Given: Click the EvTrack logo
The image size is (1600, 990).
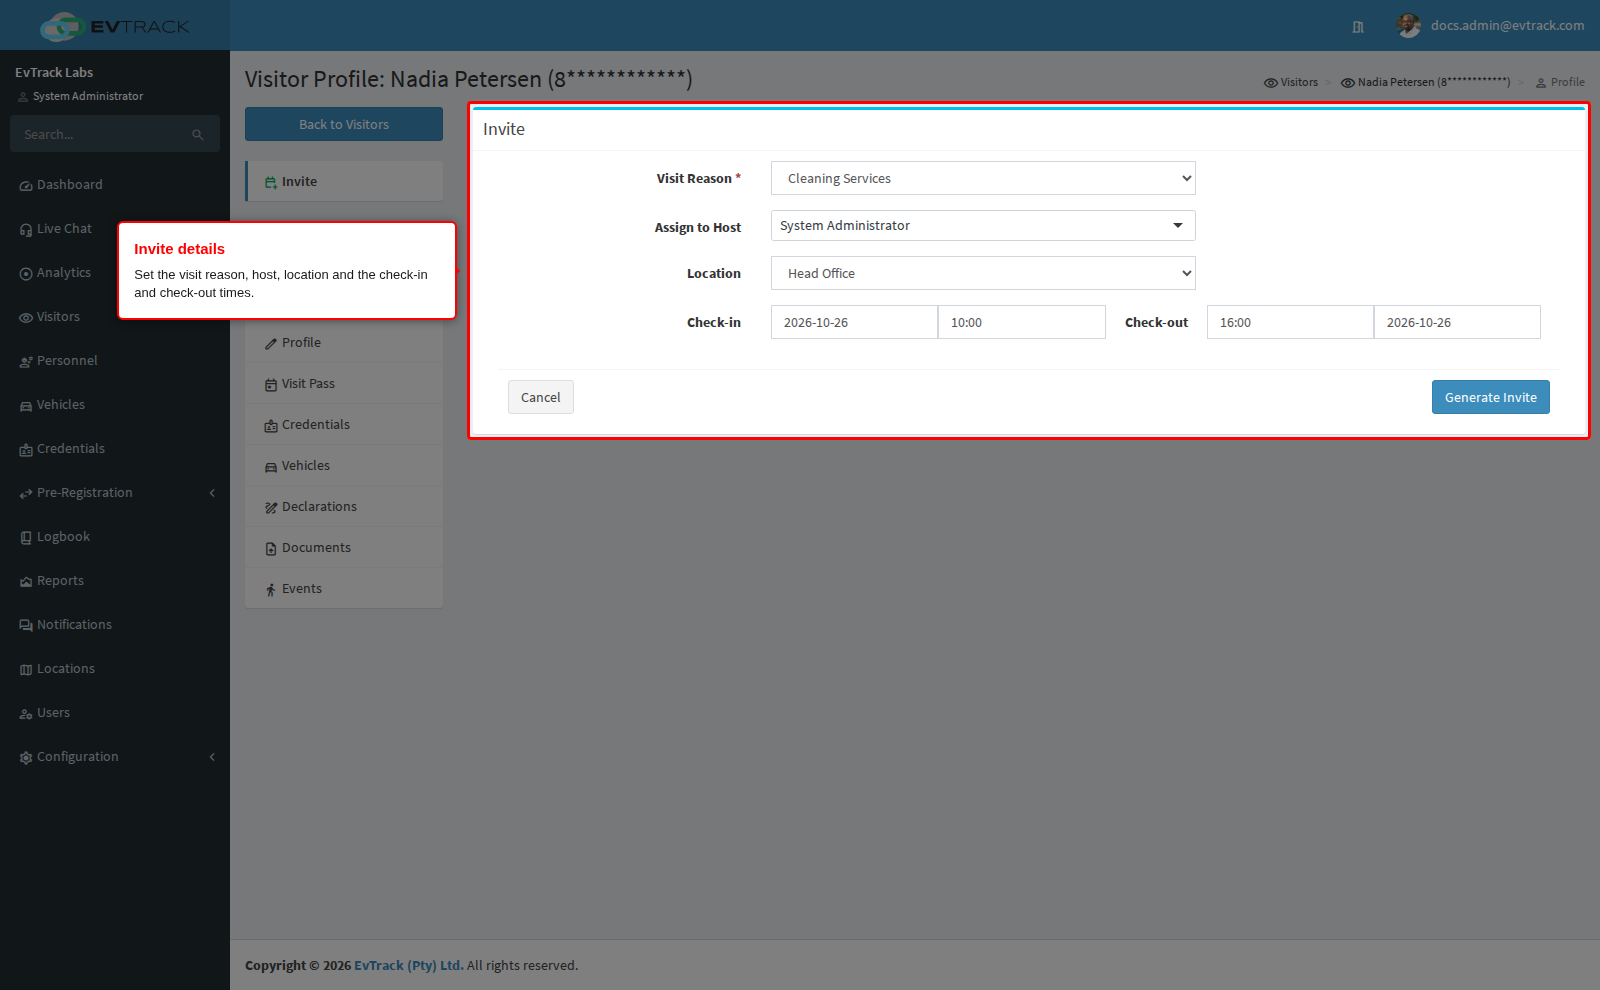Looking at the screenshot, I should [x=115, y=26].
